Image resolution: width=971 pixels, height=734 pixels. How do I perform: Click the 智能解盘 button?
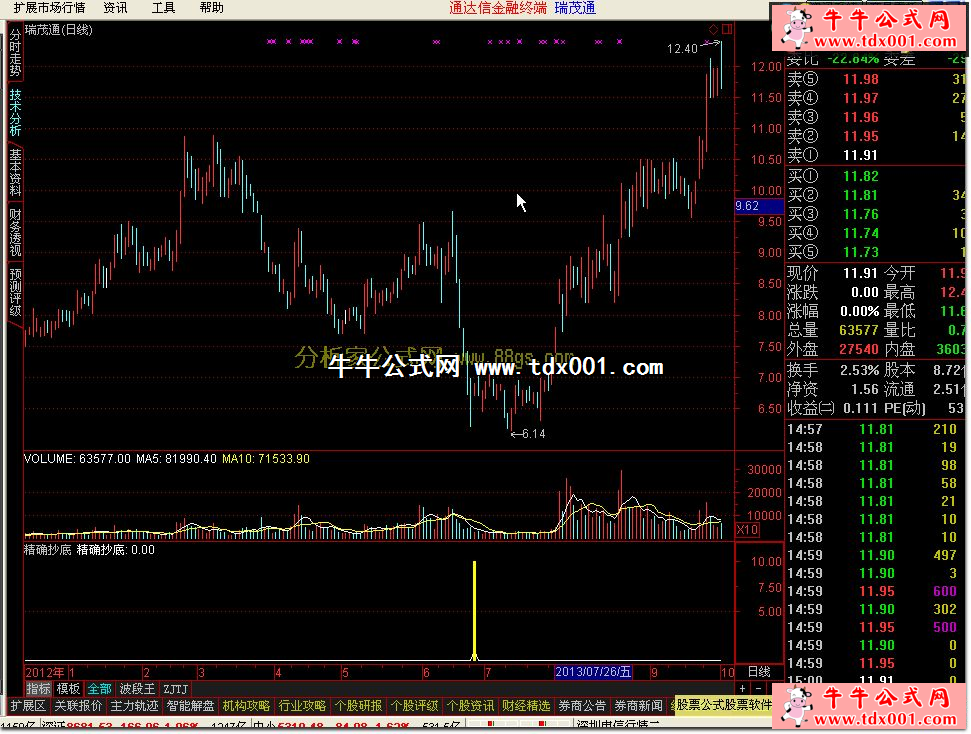click(190, 706)
